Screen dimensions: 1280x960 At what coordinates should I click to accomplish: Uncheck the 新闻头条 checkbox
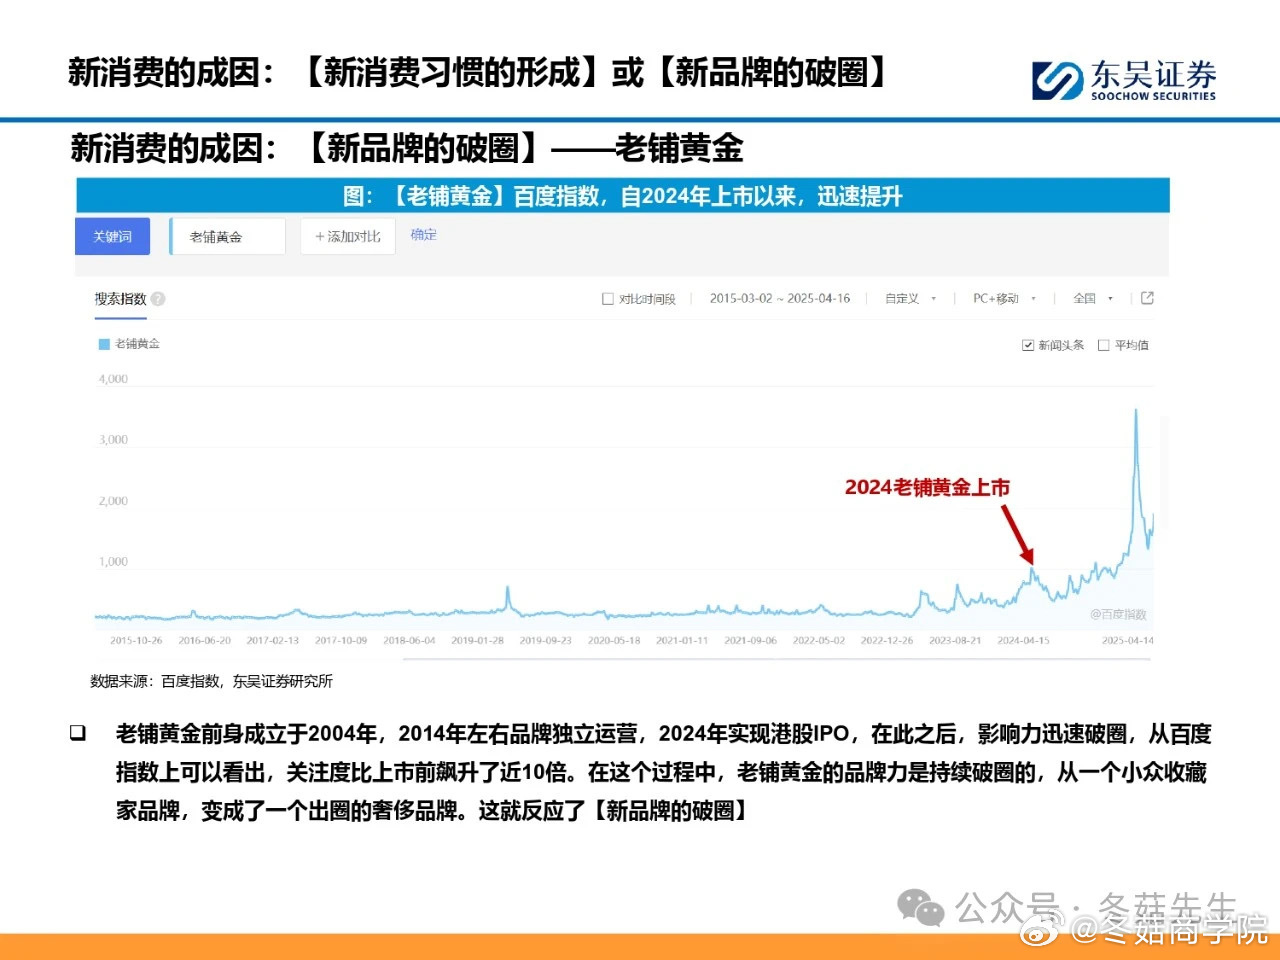tap(1027, 345)
